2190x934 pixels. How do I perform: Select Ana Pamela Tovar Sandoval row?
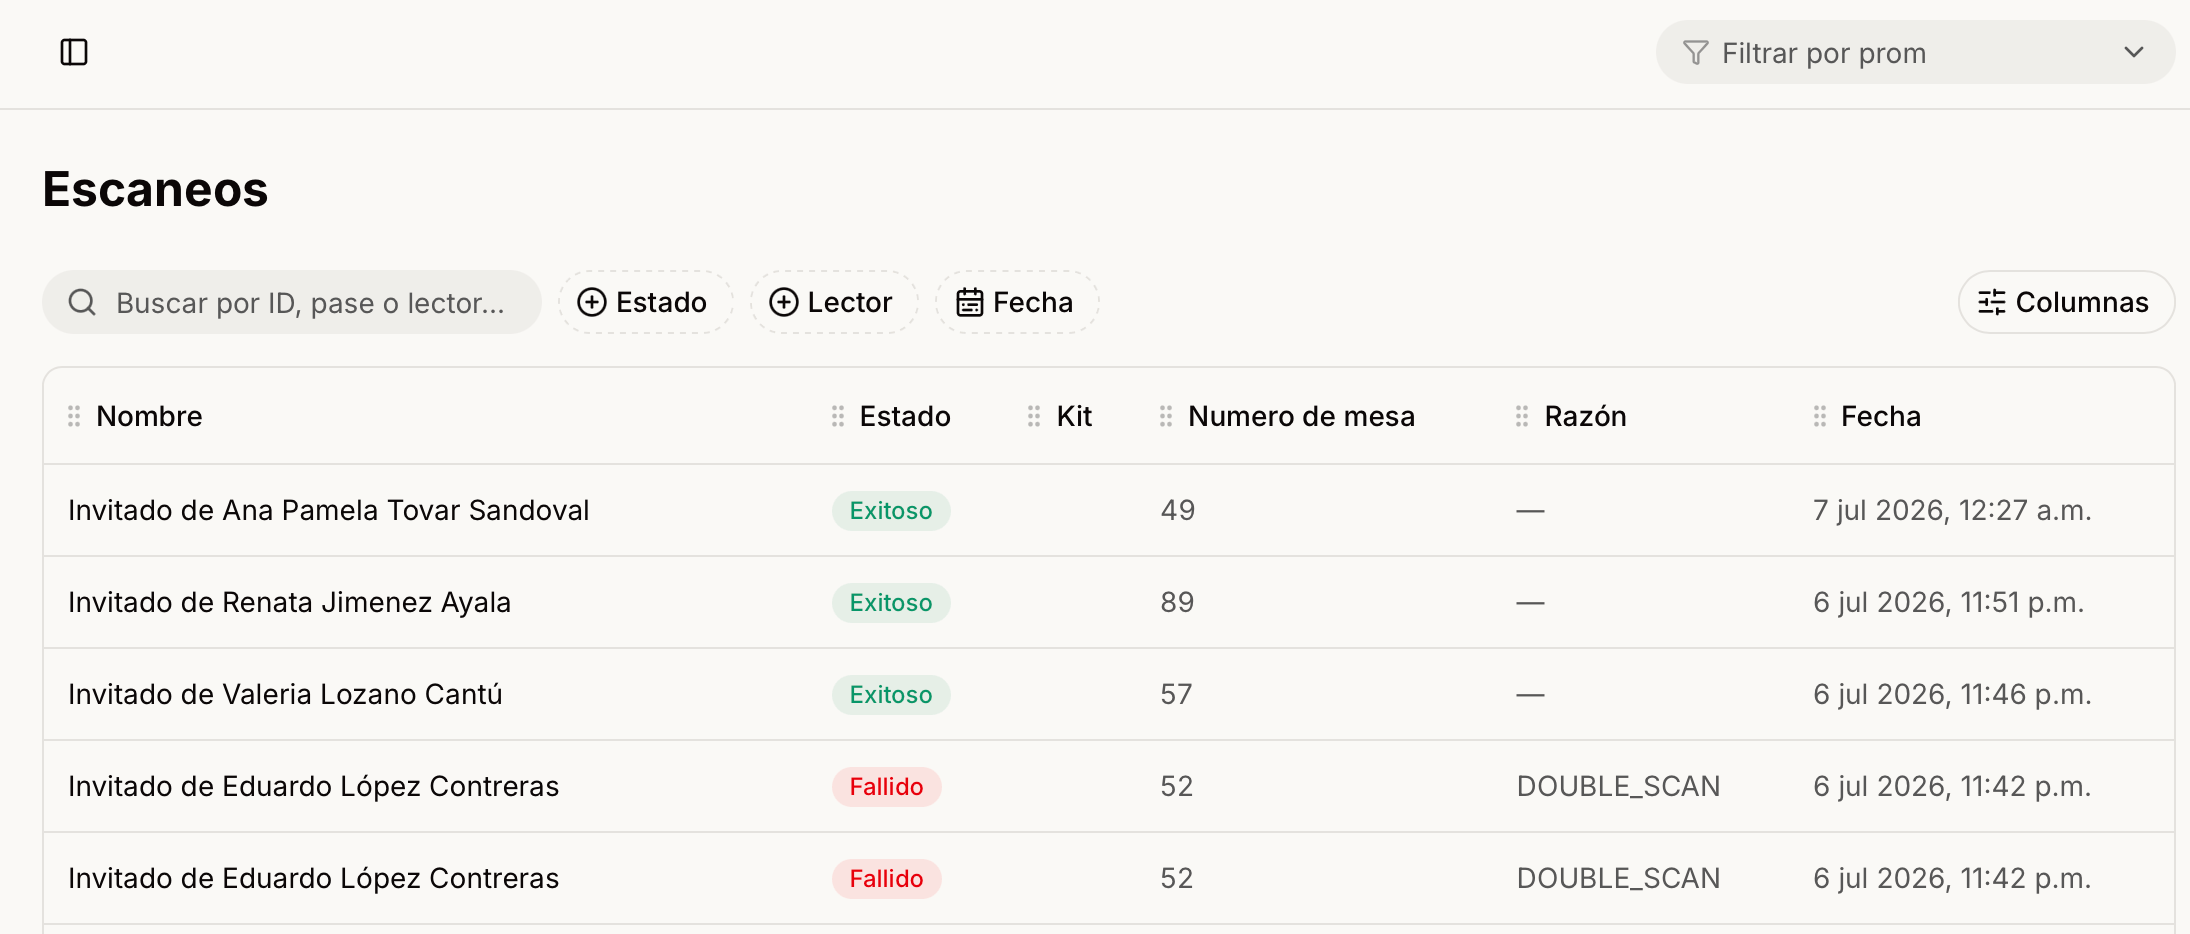tap(1108, 510)
